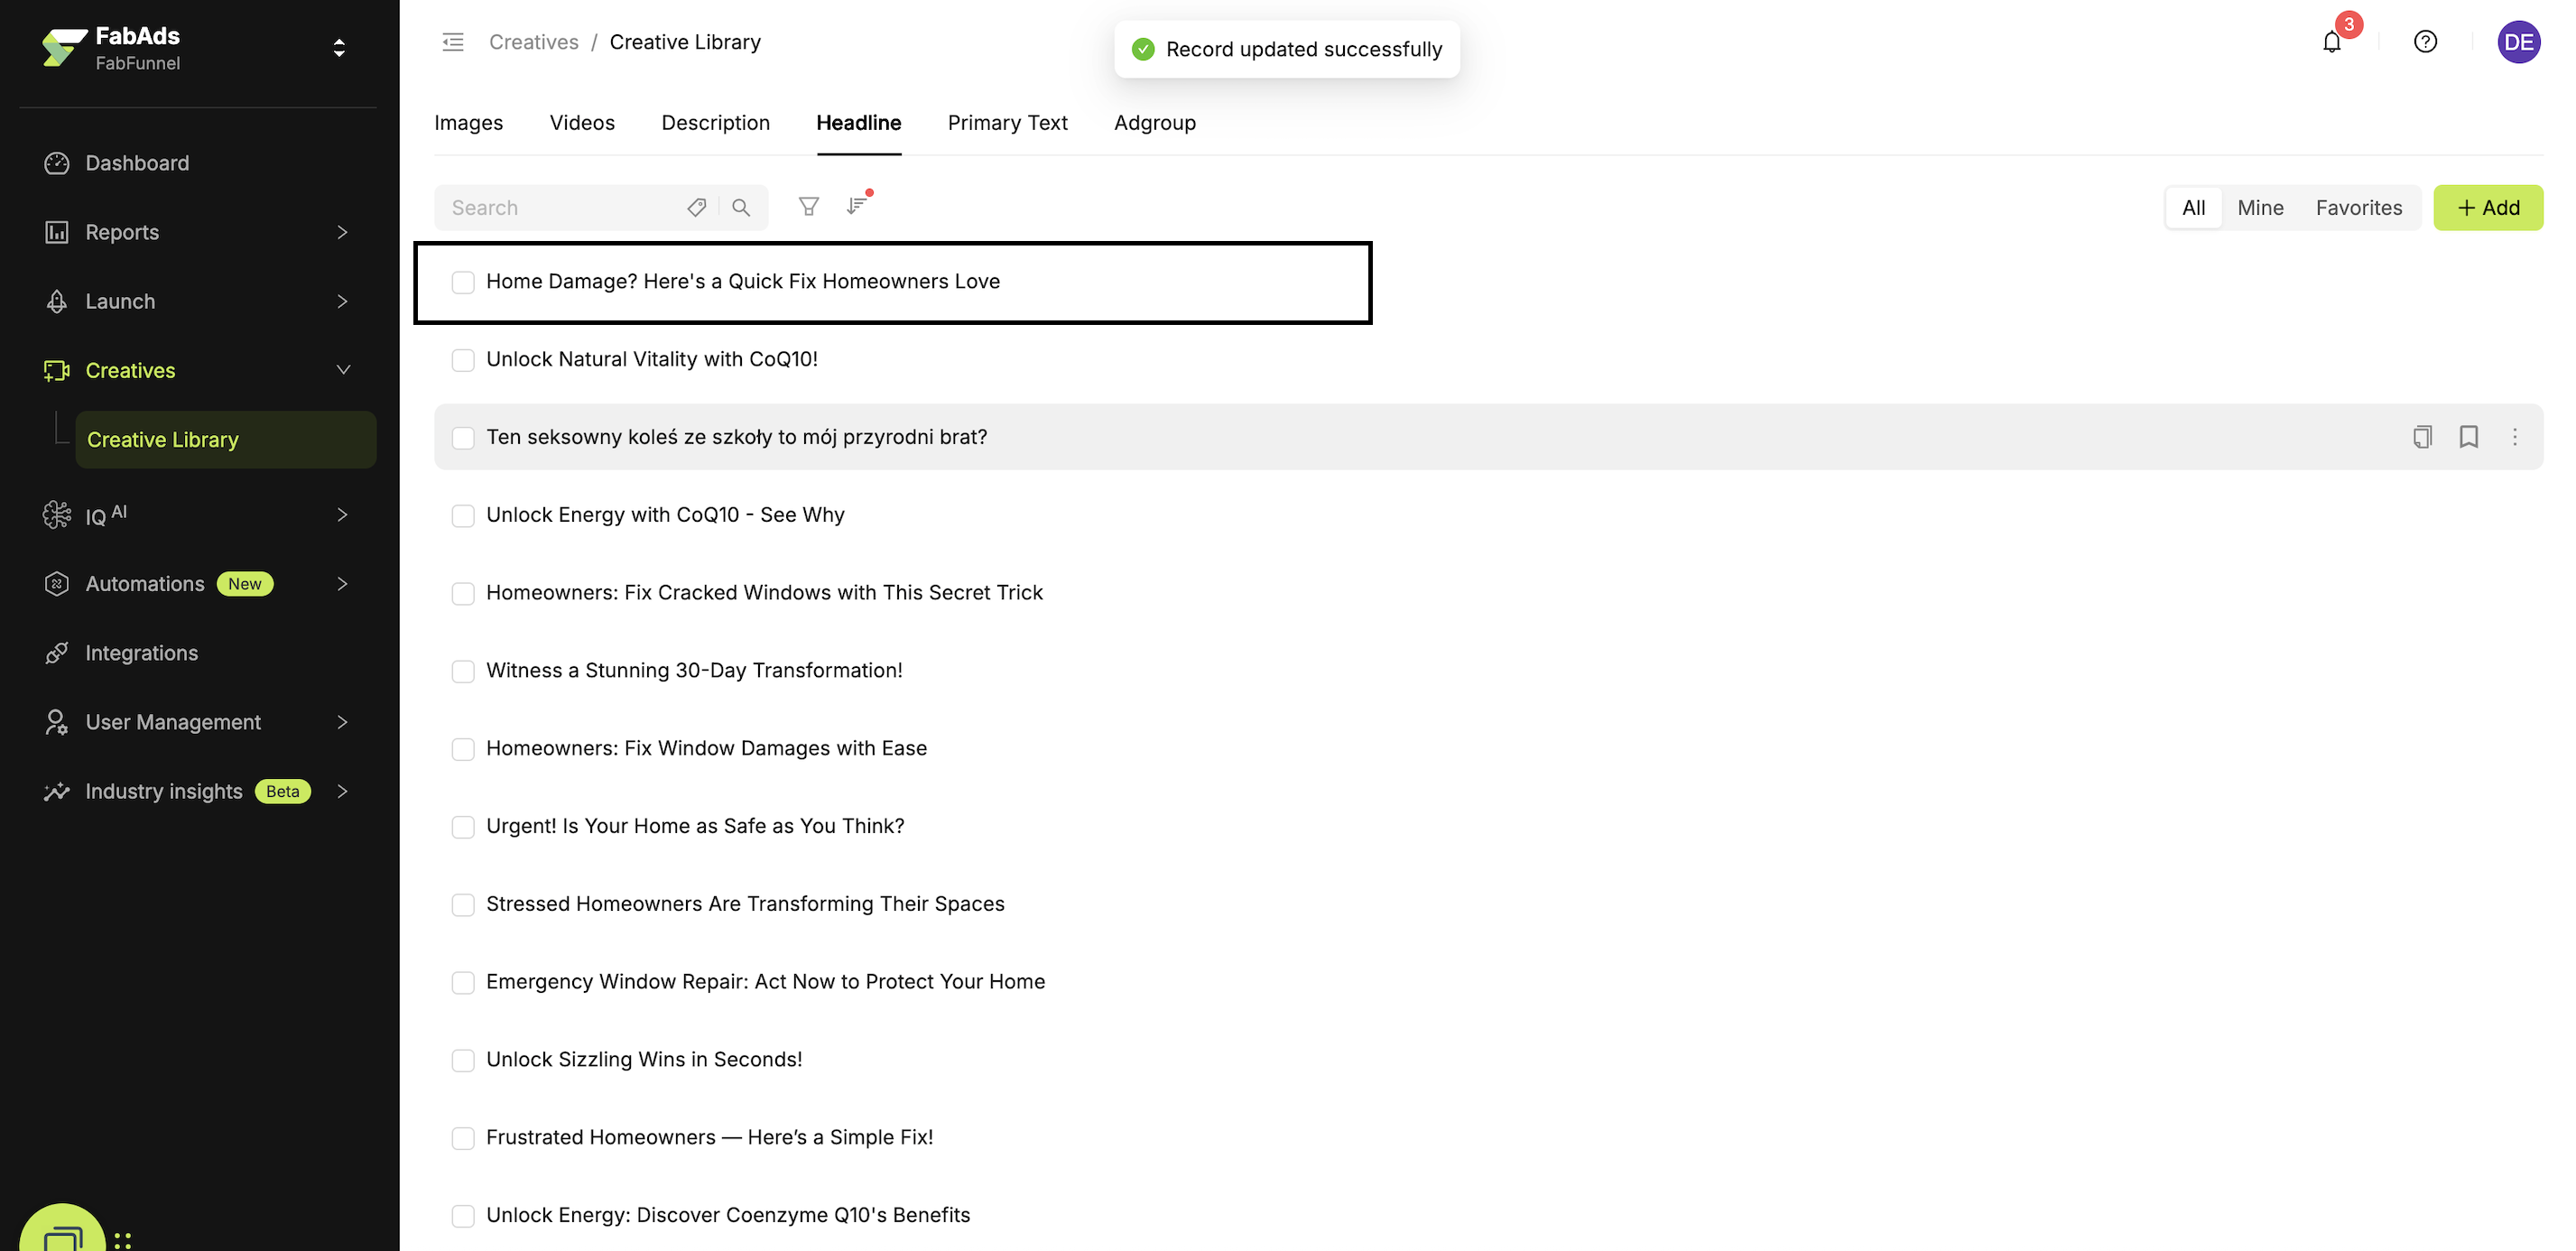
Task: Click the tag icon in search box
Action: click(696, 208)
